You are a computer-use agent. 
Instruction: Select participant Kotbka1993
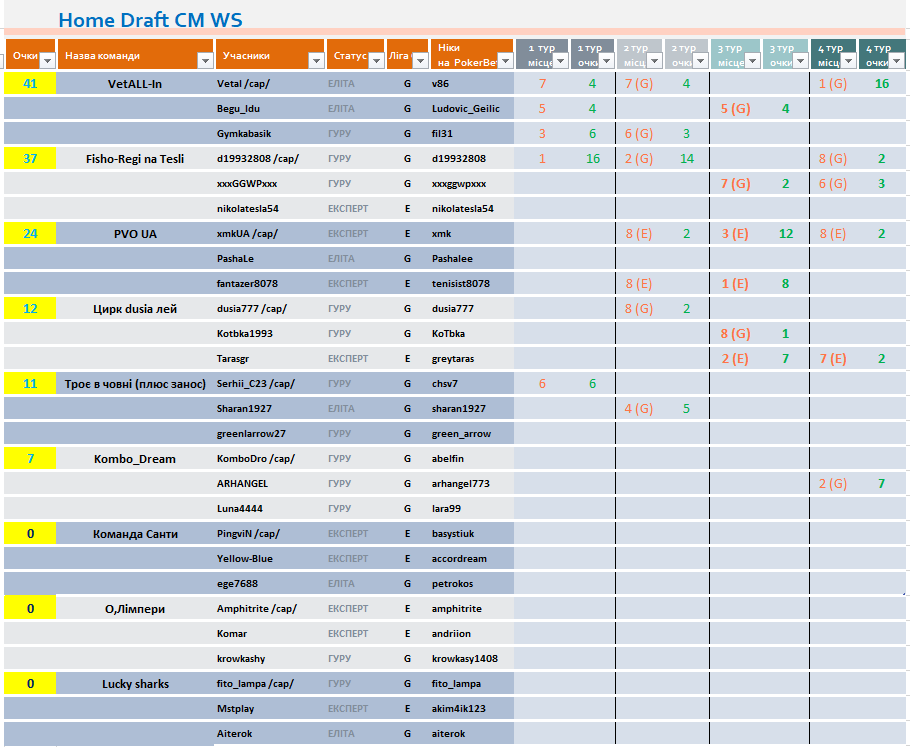pos(244,333)
